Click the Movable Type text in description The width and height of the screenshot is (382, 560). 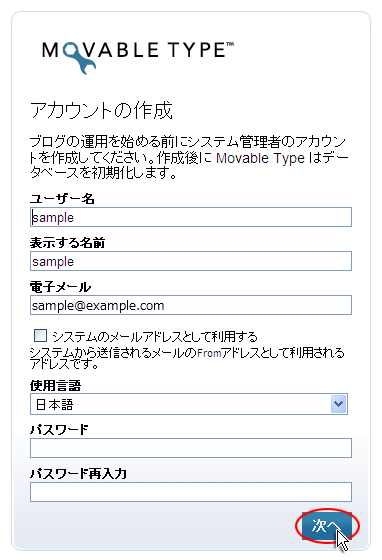[260, 158]
